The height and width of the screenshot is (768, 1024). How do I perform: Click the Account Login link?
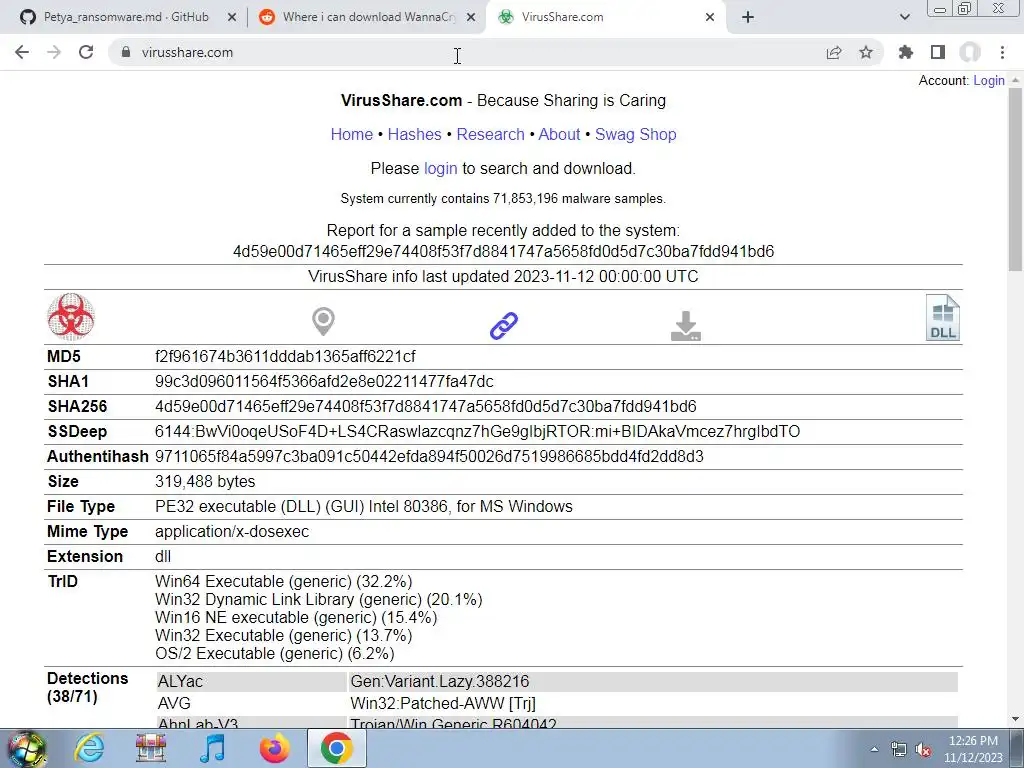click(989, 80)
